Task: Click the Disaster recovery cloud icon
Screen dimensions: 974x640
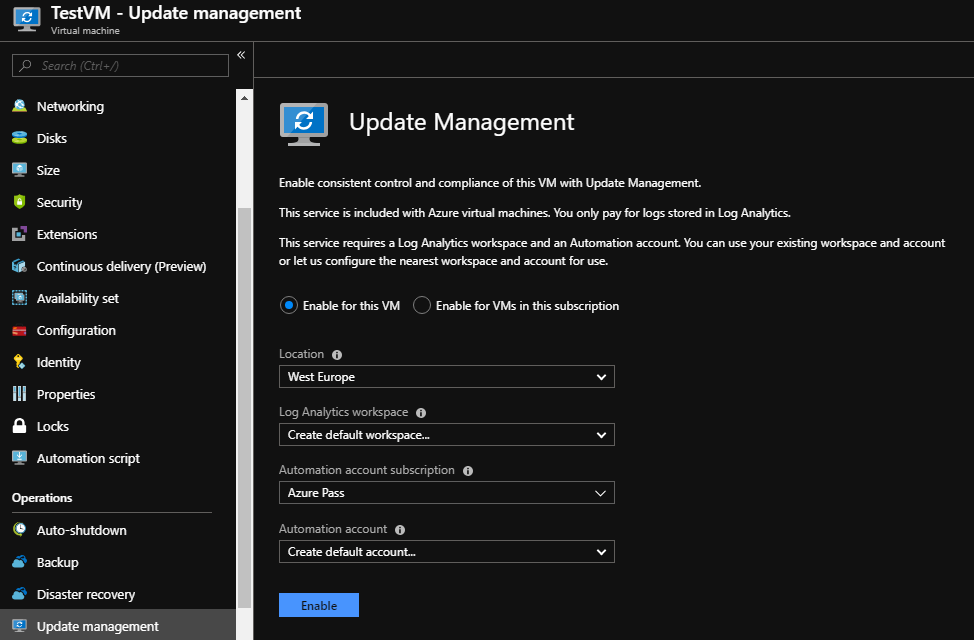Action: coord(19,594)
